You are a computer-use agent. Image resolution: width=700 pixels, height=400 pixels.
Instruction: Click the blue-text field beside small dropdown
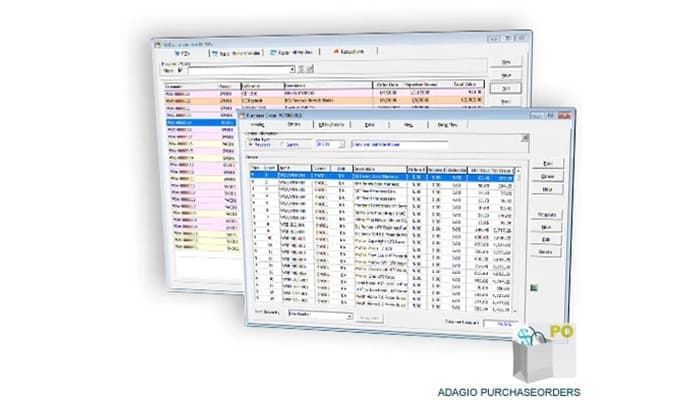point(399,145)
